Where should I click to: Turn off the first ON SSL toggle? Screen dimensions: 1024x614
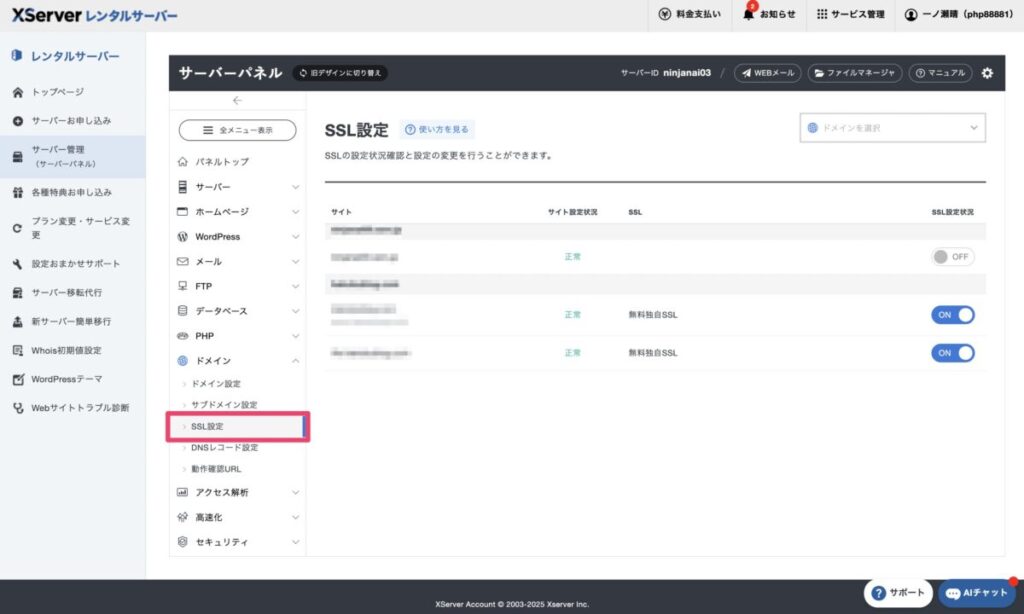[952, 315]
